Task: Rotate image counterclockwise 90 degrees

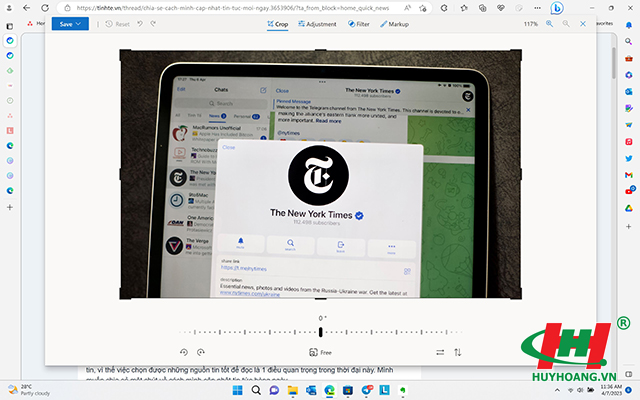Action: click(184, 352)
